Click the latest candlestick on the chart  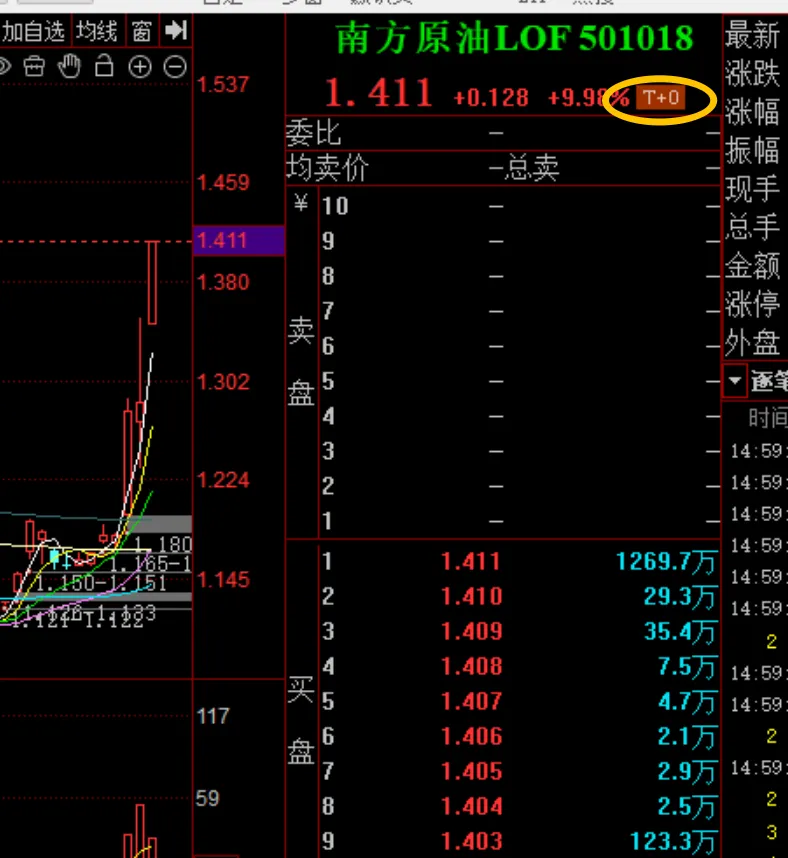[x=153, y=282]
